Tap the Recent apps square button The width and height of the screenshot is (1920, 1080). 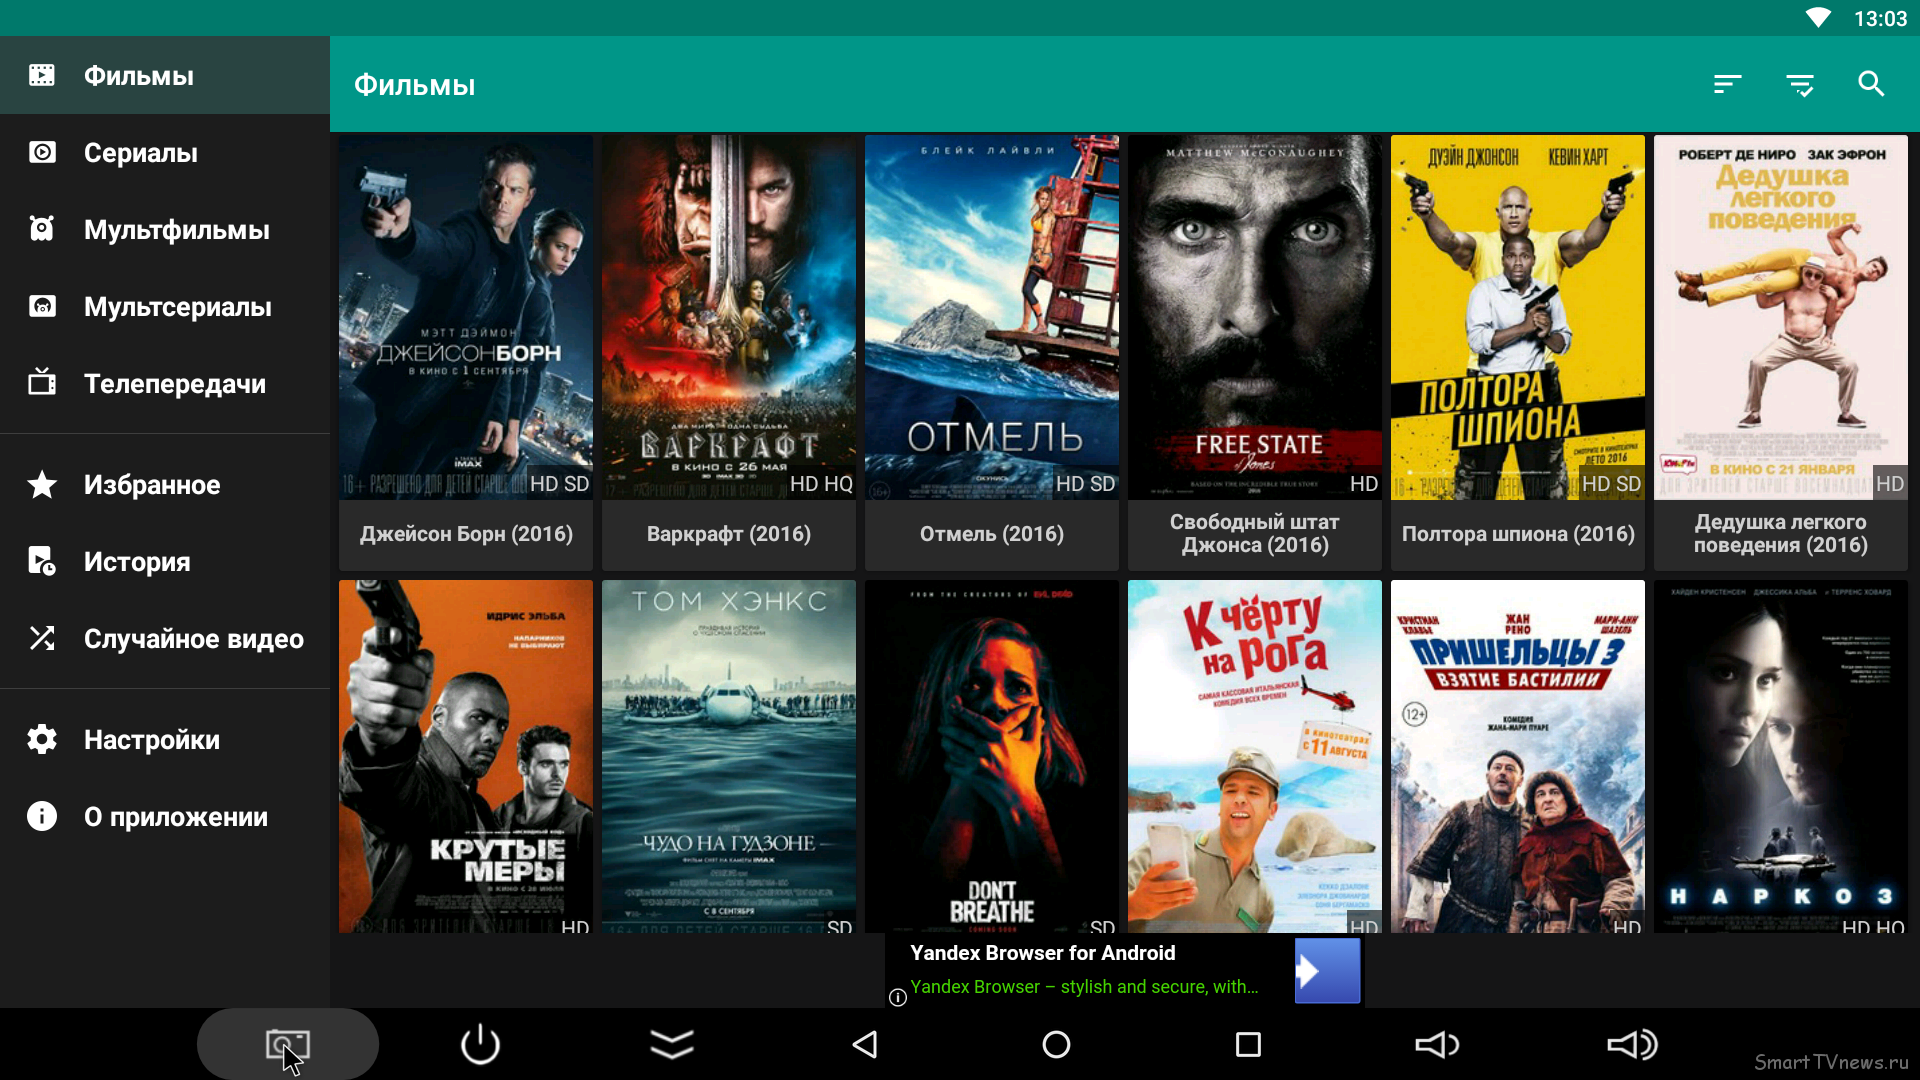1248,1045
